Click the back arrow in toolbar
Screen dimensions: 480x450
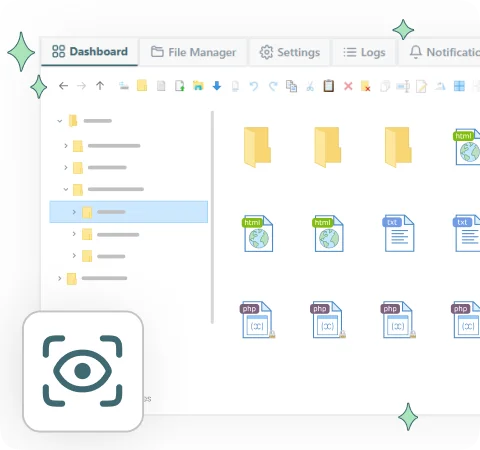[63, 86]
